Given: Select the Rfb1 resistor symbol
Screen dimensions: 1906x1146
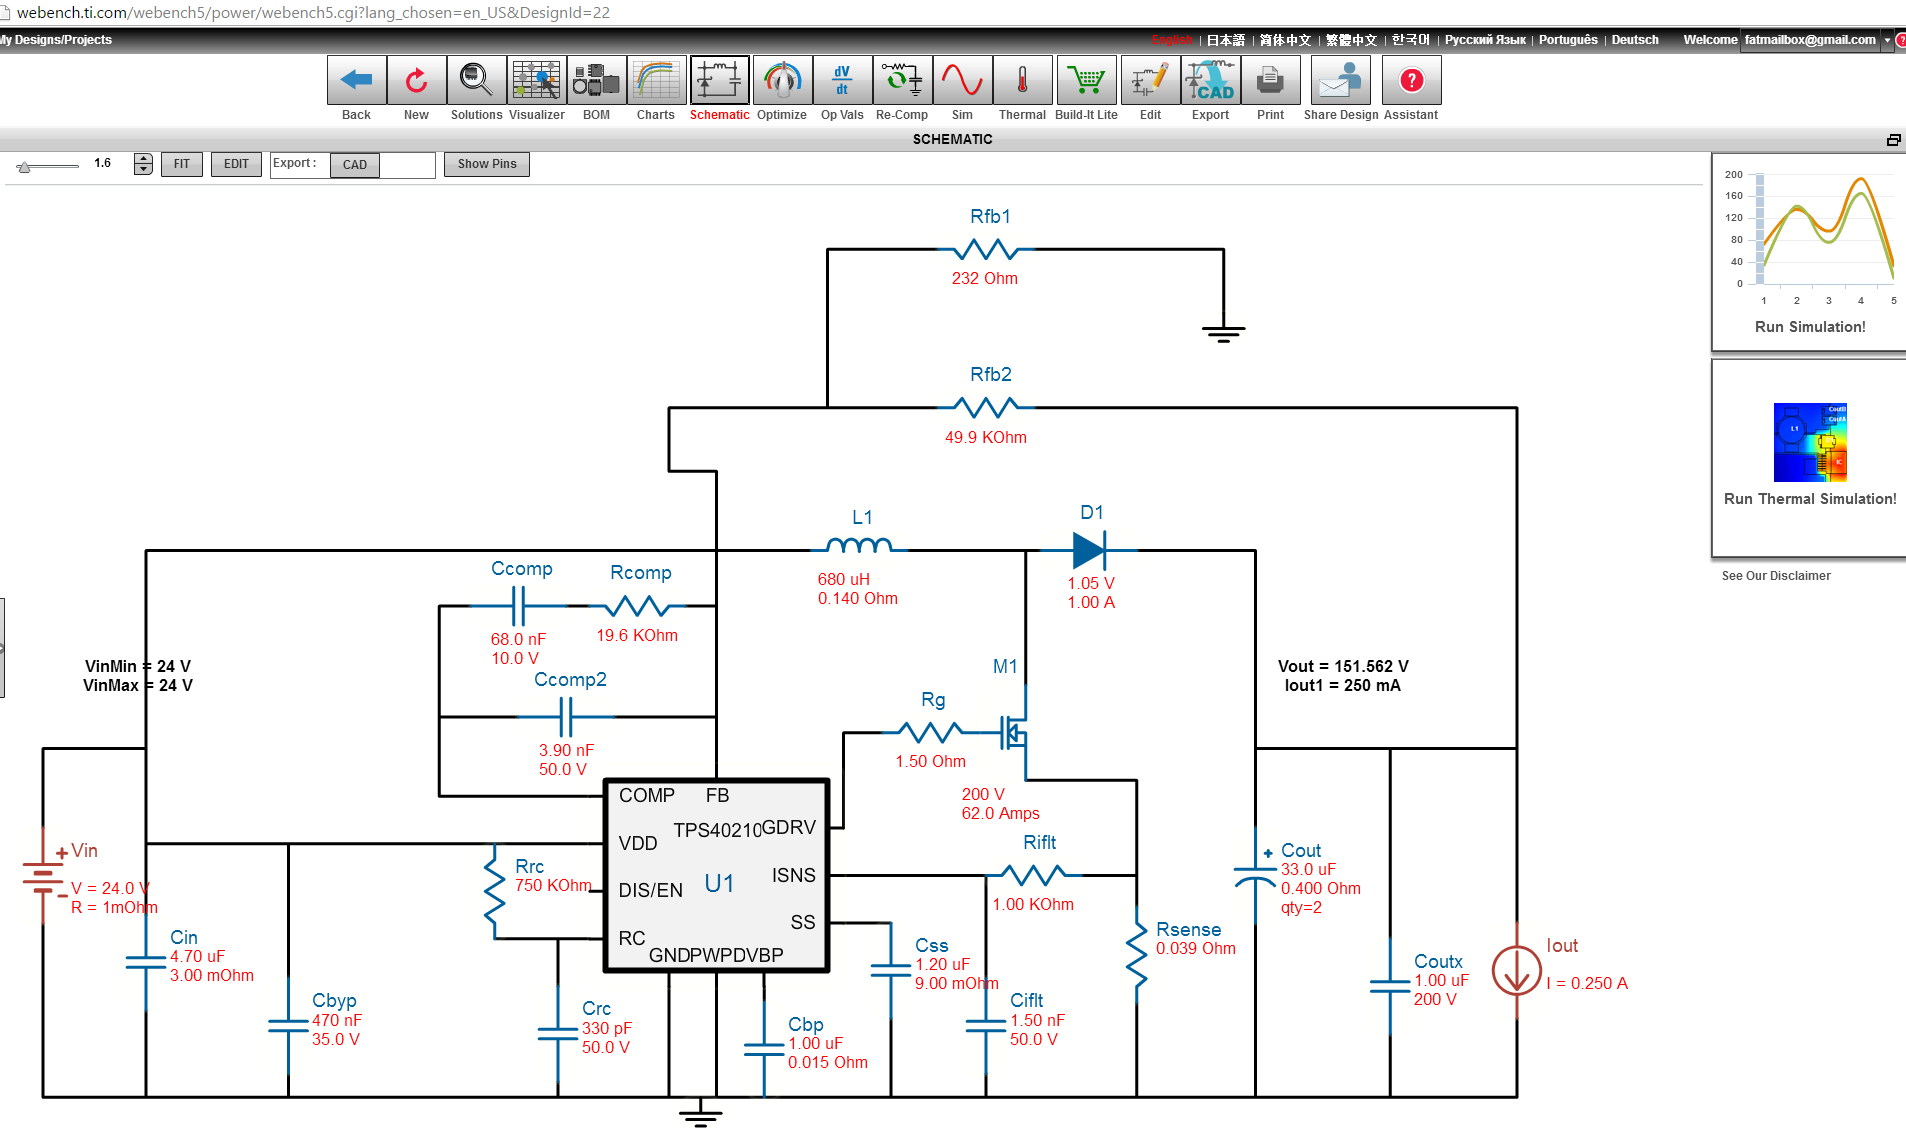Looking at the screenshot, I should click(986, 249).
